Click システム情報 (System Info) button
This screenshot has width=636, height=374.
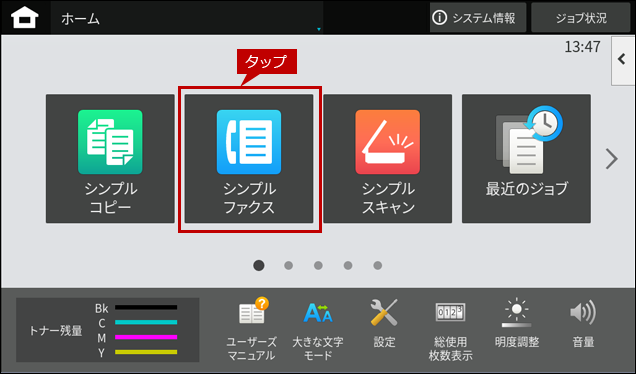[x=478, y=17]
